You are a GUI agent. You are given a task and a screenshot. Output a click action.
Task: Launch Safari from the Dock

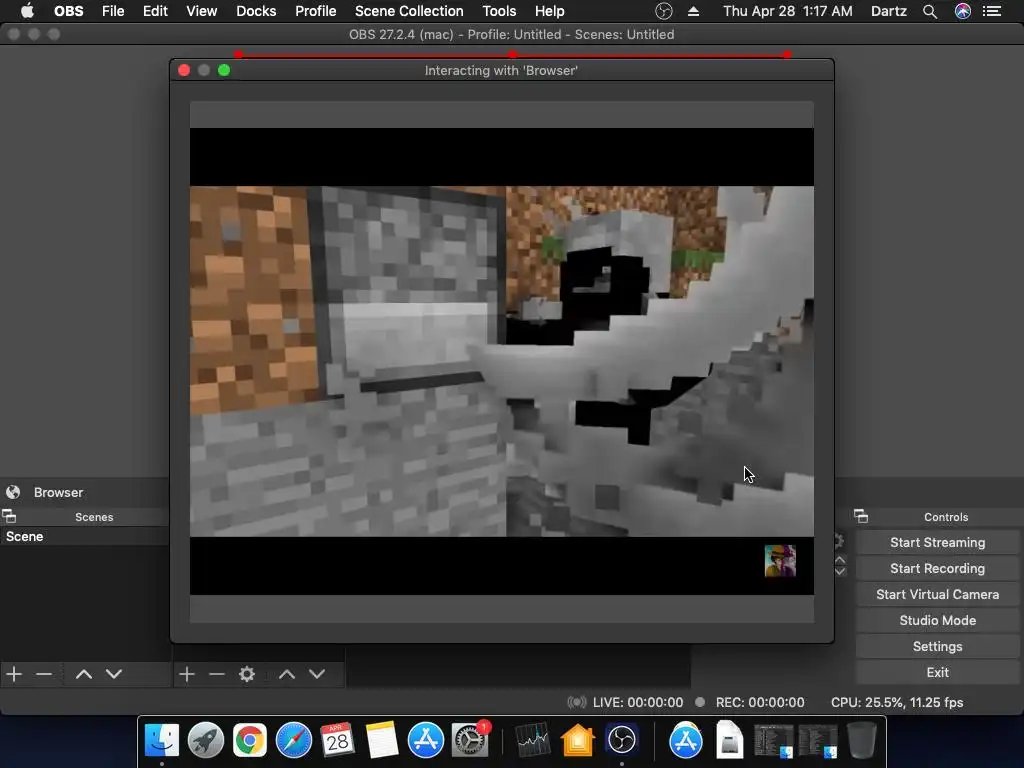click(294, 740)
